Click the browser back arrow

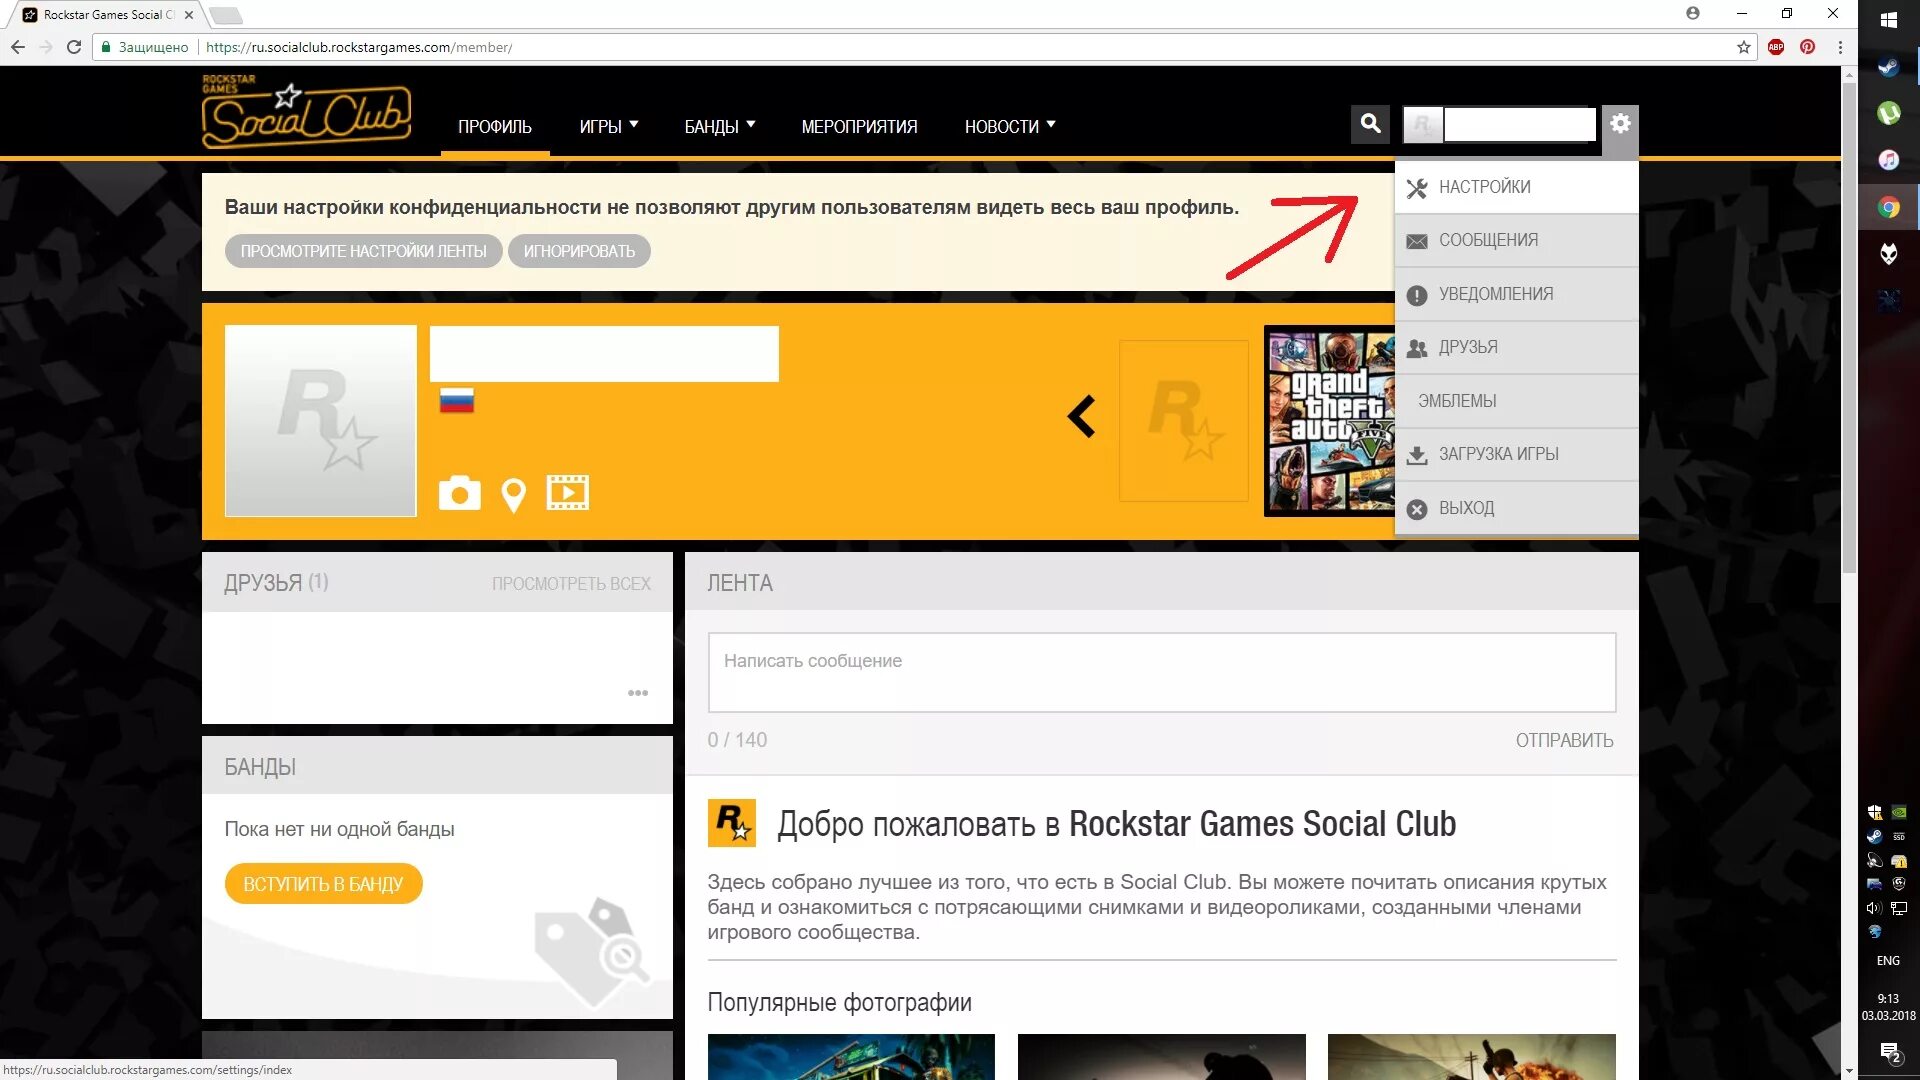[x=18, y=47]
